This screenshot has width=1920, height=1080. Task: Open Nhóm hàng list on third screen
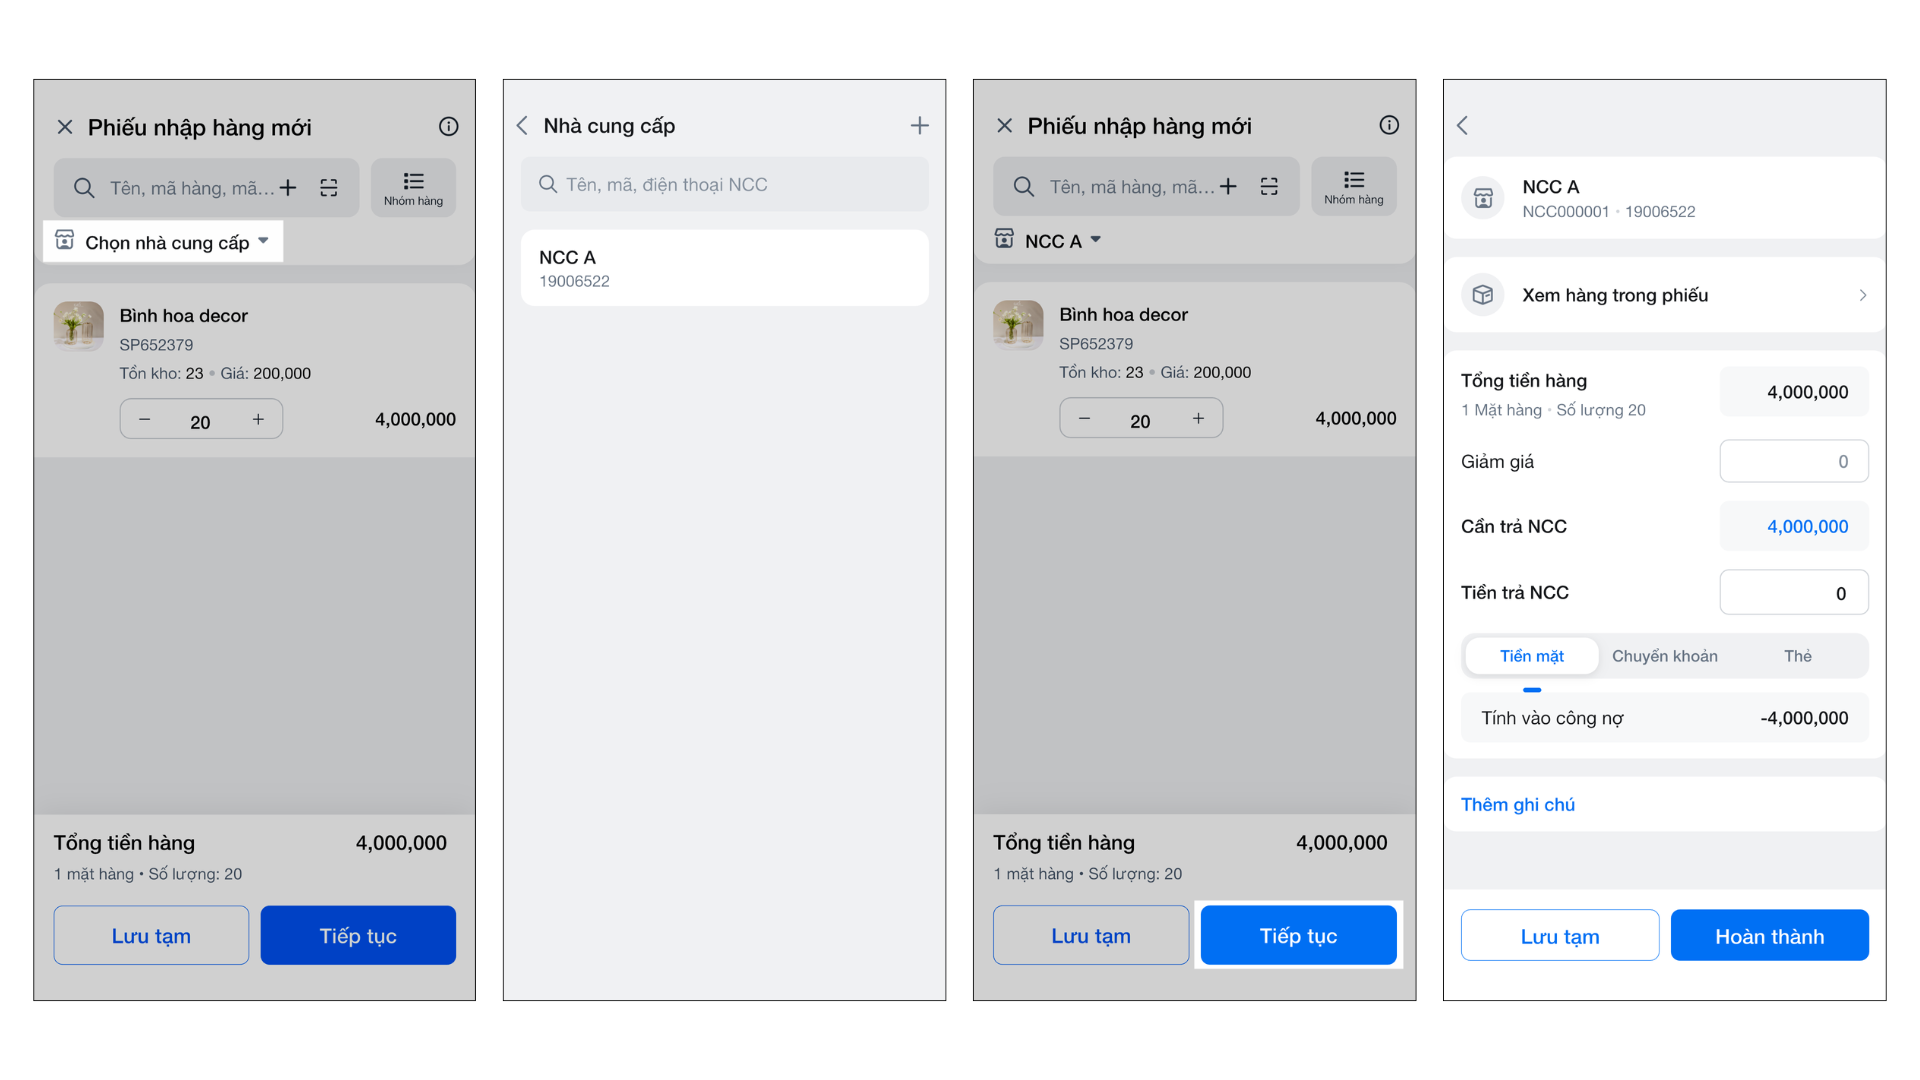(1353, 186)
